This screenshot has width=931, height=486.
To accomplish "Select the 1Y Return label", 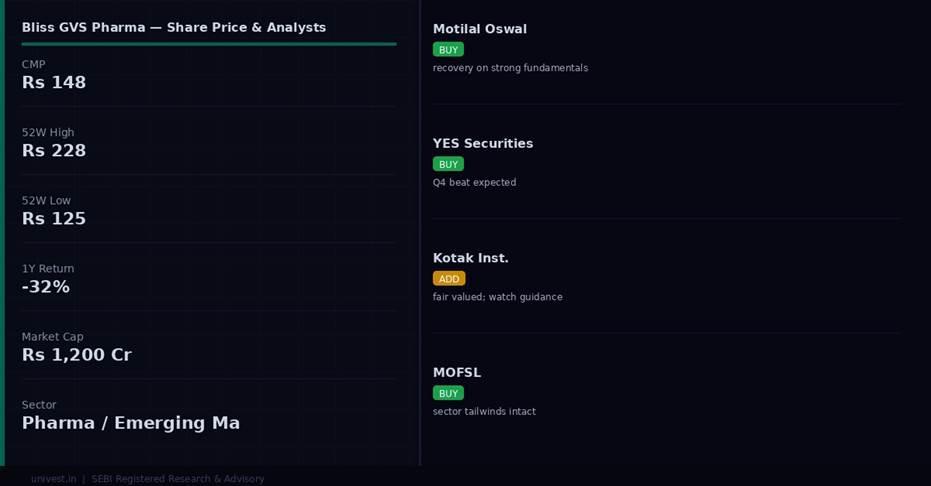I will click(48, 268).
